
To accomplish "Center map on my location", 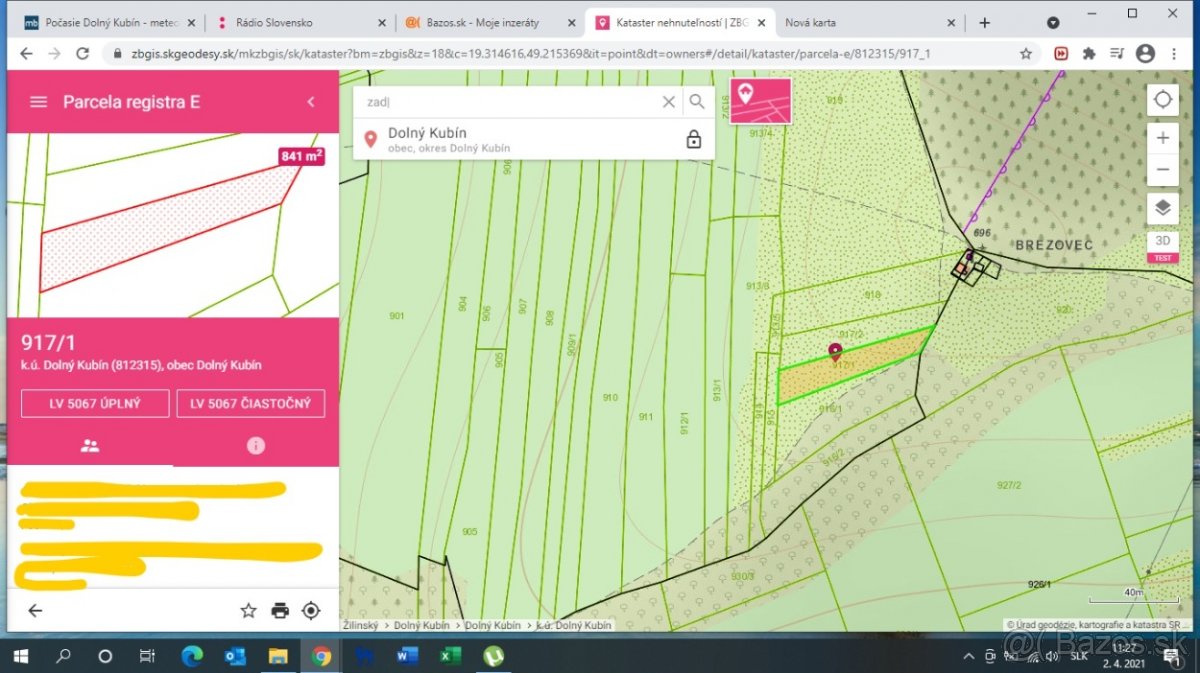I will pos(1162,100).
